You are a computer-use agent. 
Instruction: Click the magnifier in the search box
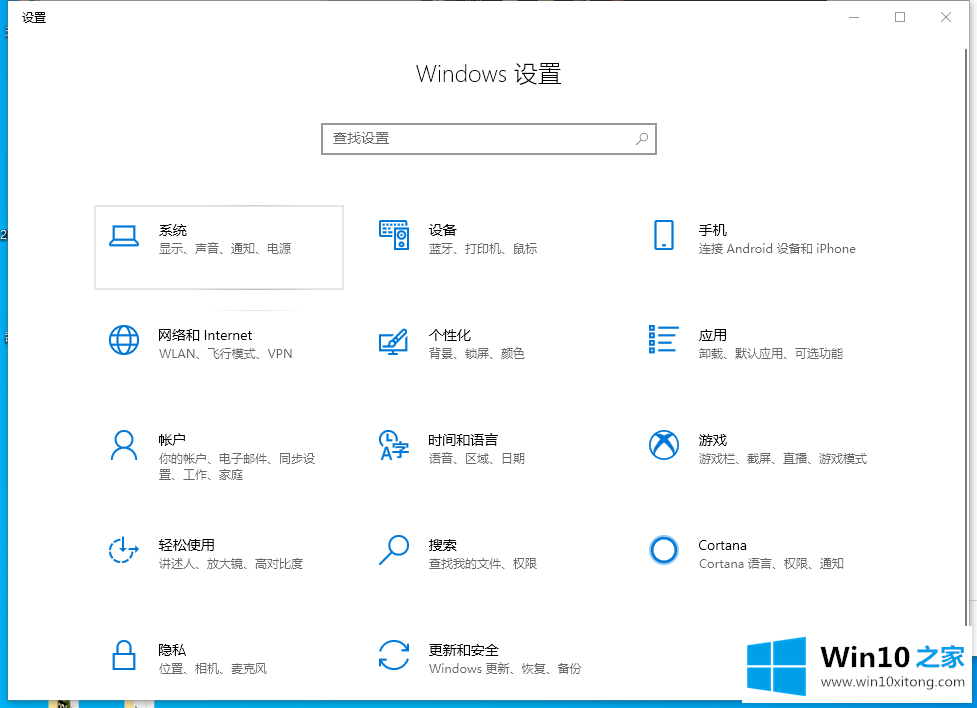coord(642,139)
